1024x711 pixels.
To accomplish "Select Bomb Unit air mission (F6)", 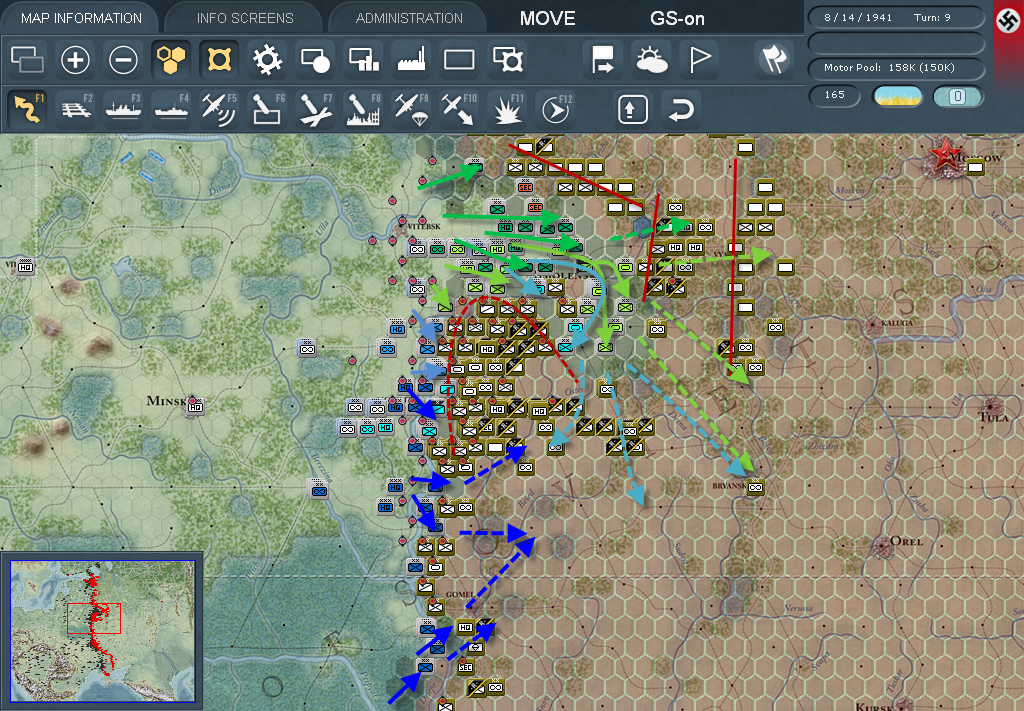I will pos(268,108).
